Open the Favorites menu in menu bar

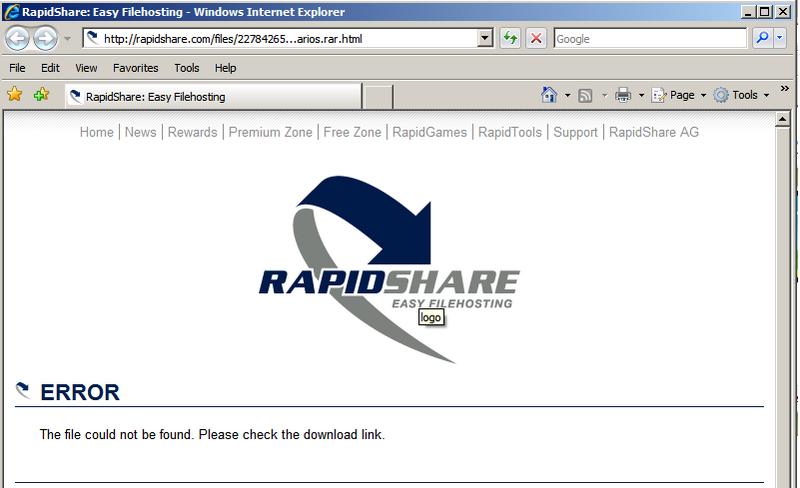pyautogui.click(x=135, y=68)
